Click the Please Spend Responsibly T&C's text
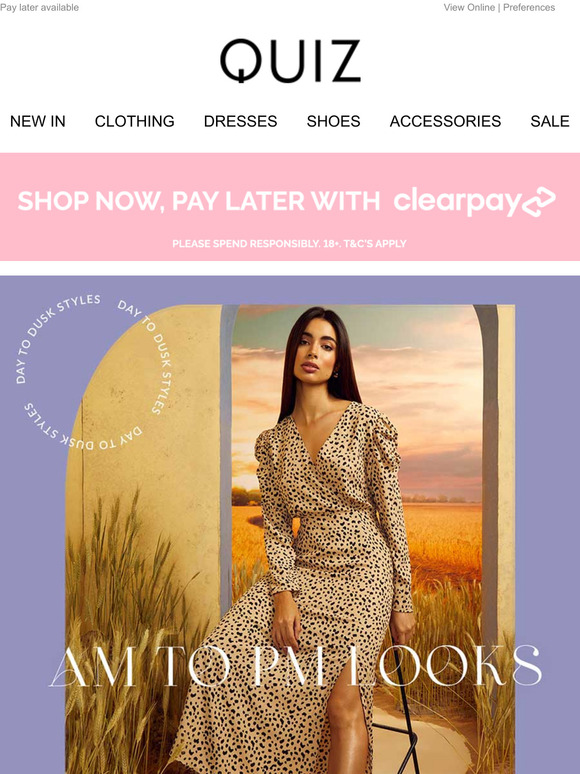 coord(289,243)
